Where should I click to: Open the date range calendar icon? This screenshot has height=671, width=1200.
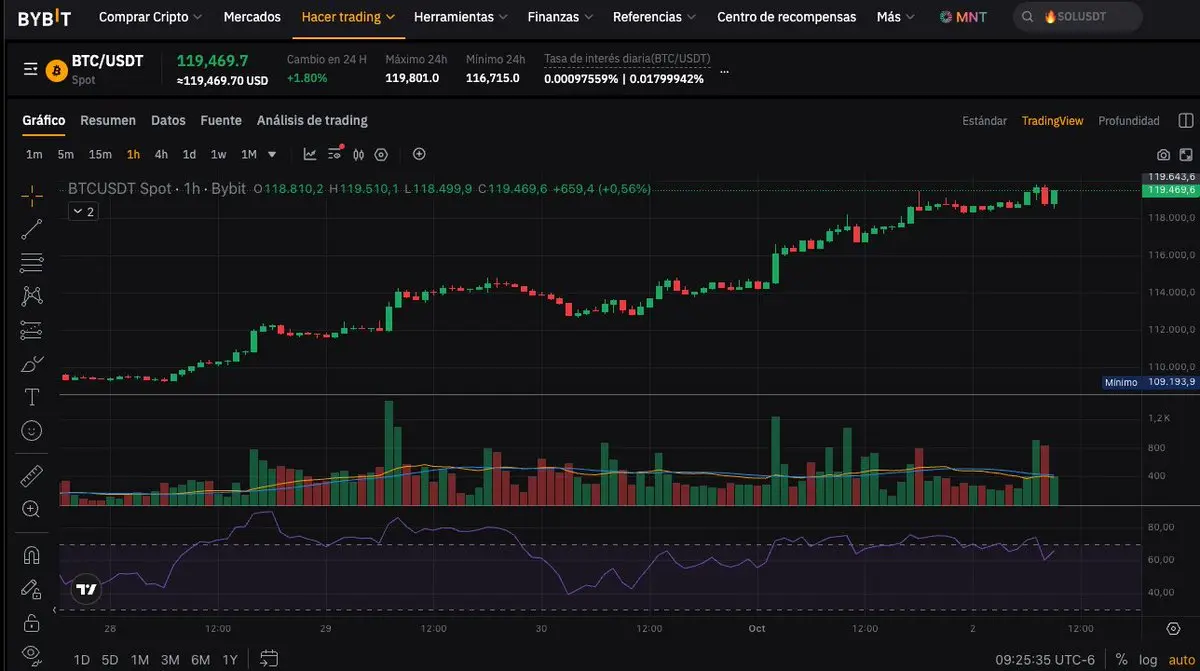268,659
